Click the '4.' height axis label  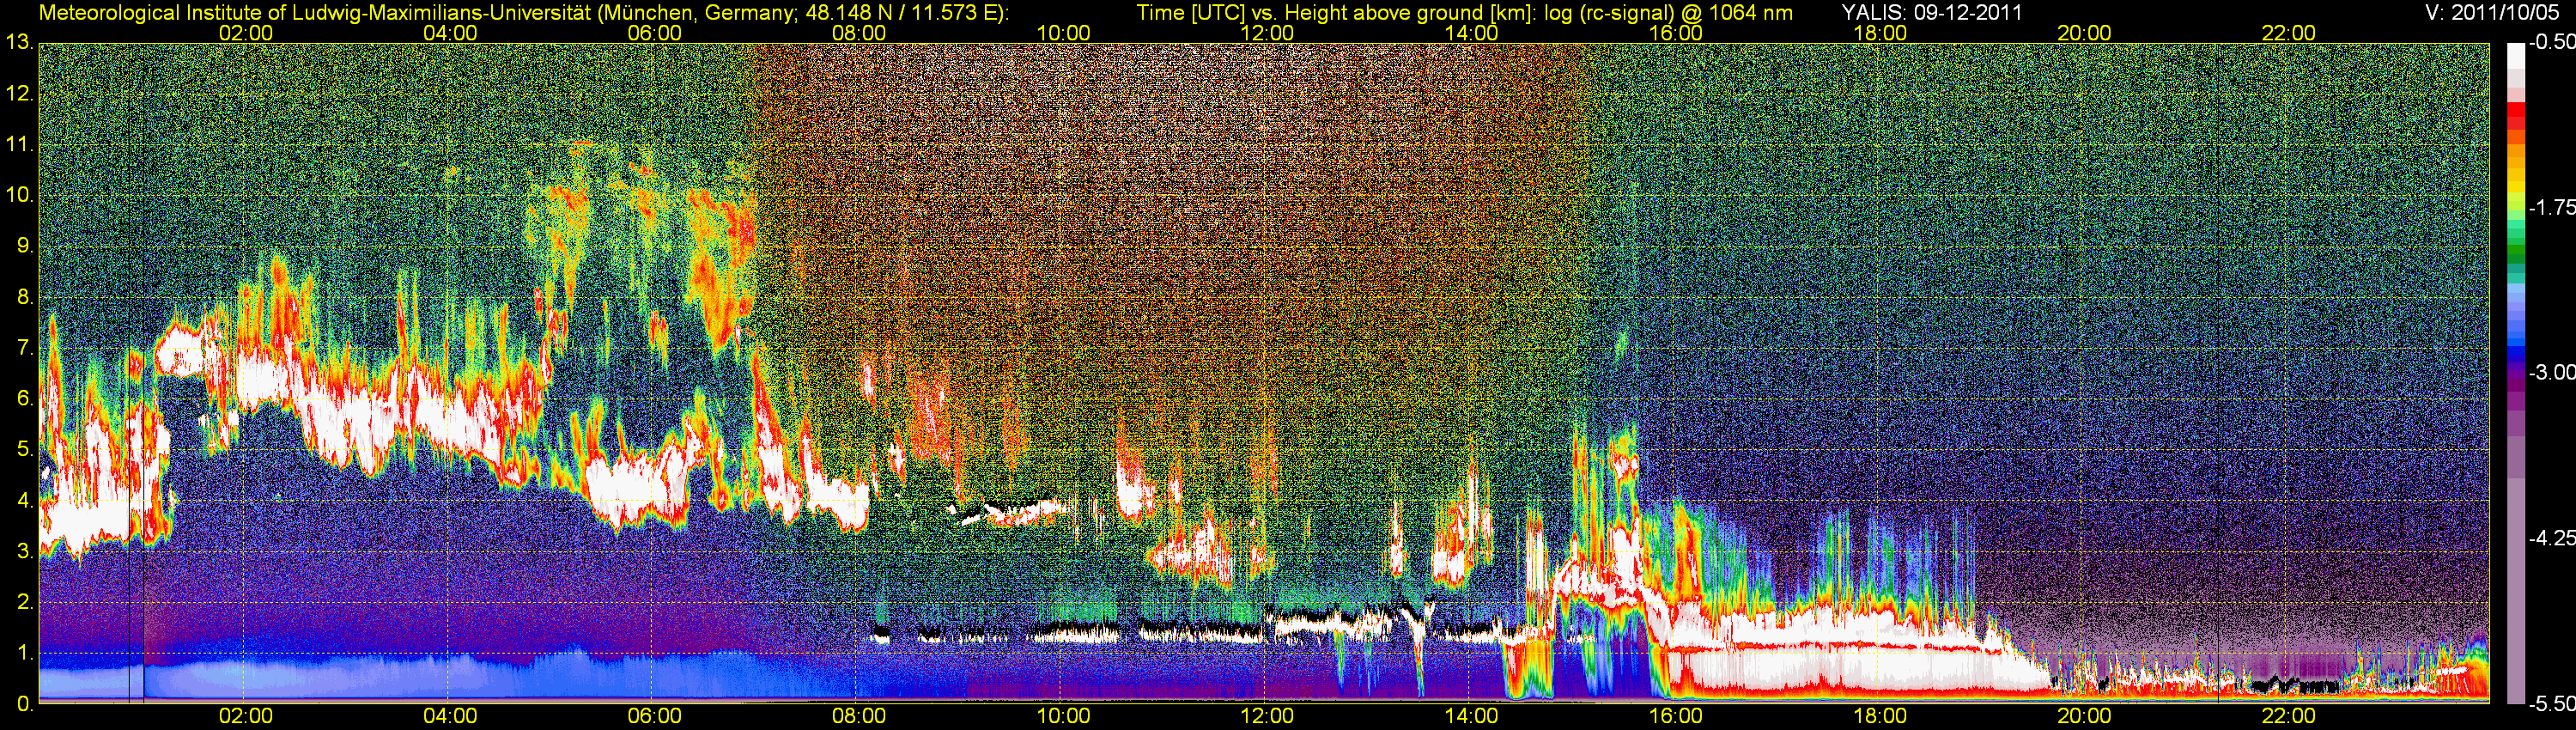tap(24, 501)
